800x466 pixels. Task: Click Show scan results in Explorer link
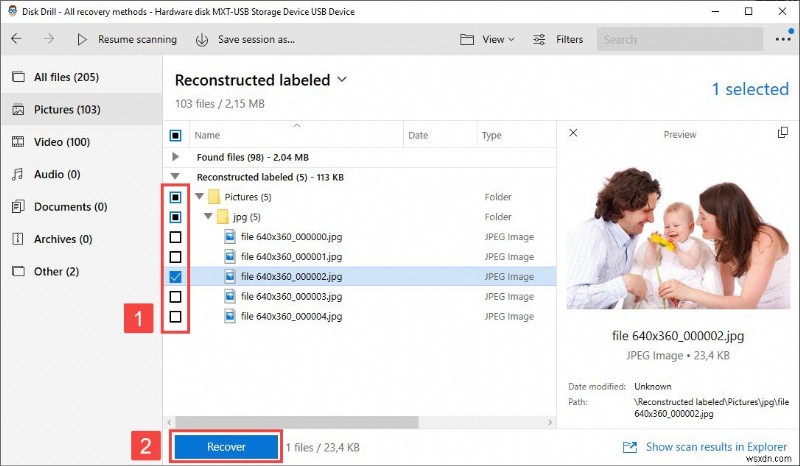coord(716,447)
